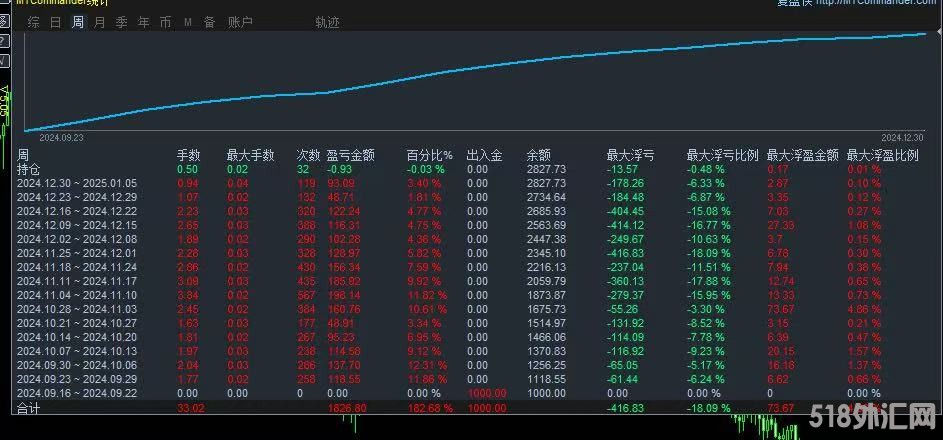Click floating profit 73.67 in 2024.10.28 row
The height and width of the screenshot is (440, 943).
[x=781, y=310]
